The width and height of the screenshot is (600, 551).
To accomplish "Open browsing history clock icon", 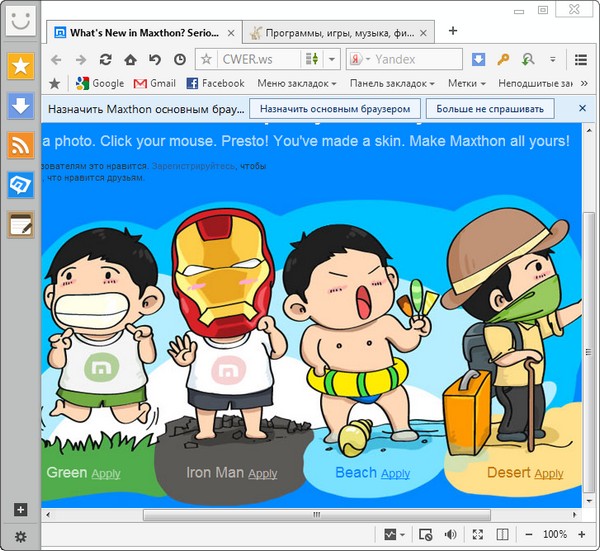I will 179,60.
